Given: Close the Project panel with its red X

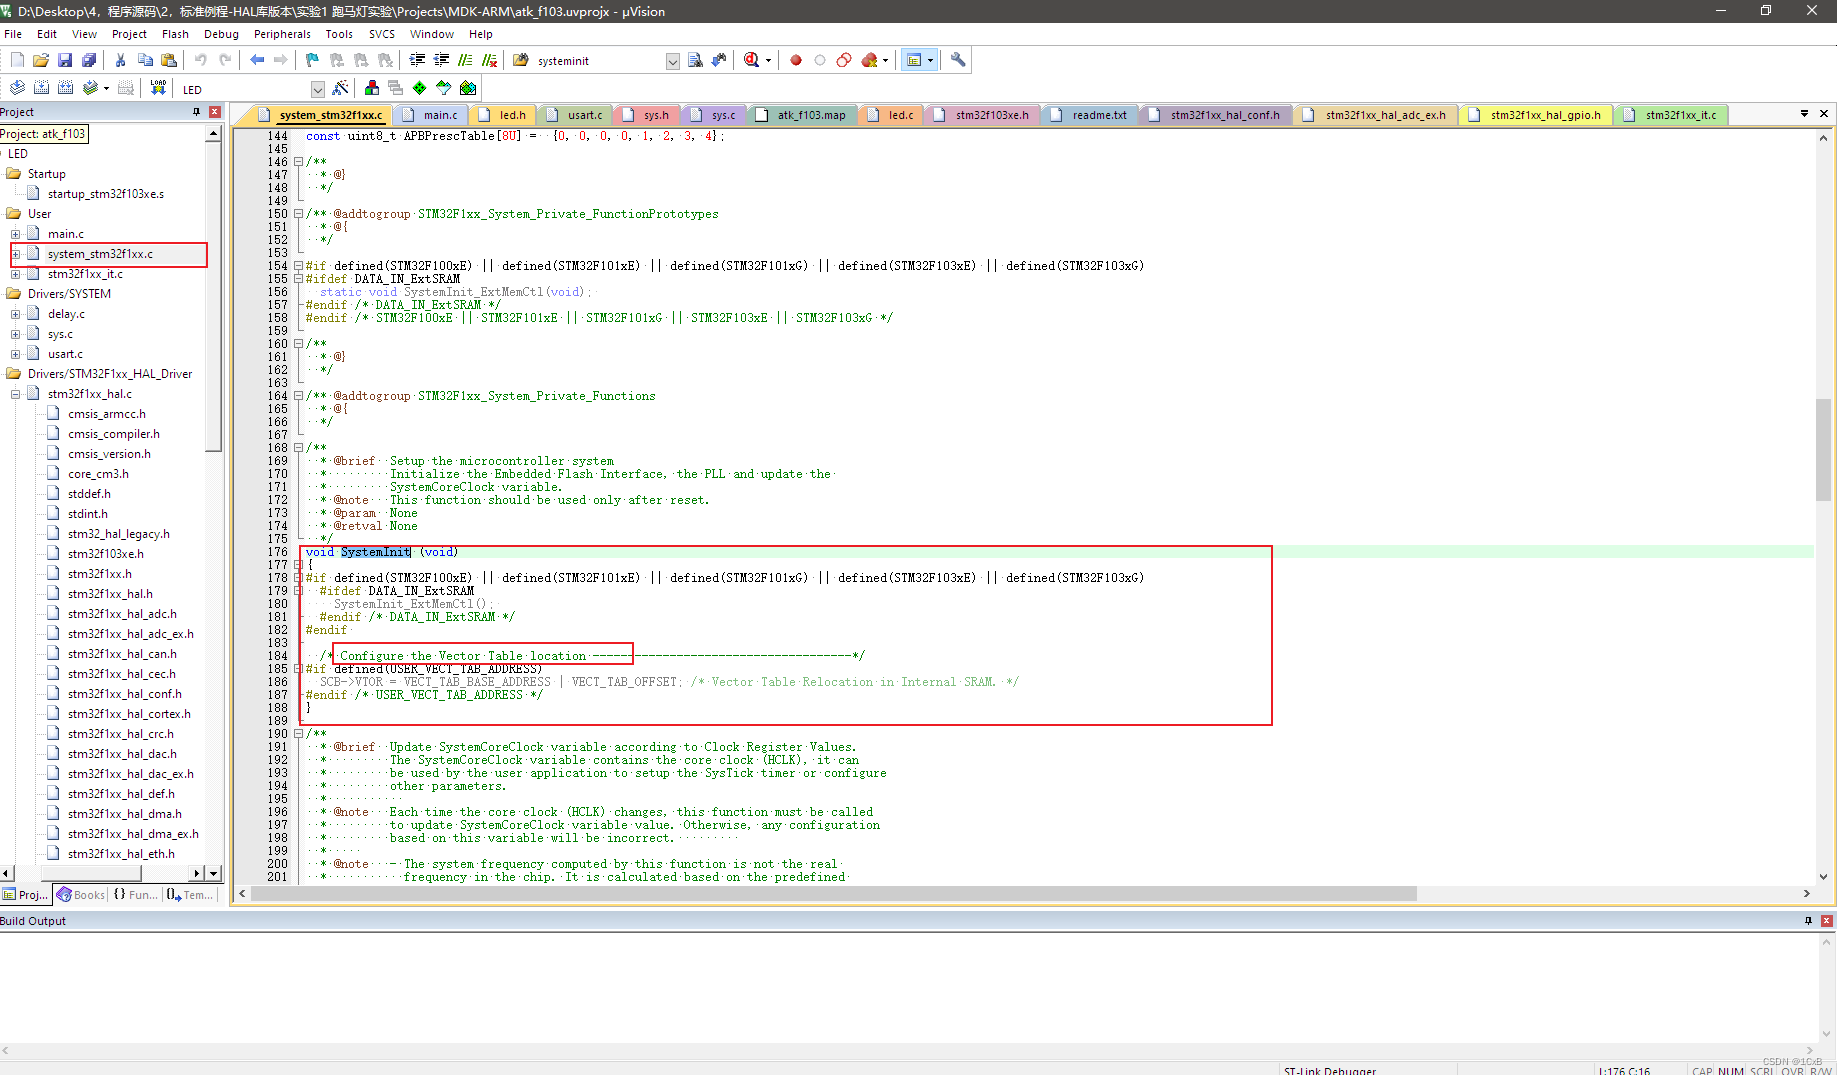Looking at the screenshot, I should [x=214, y=112].
